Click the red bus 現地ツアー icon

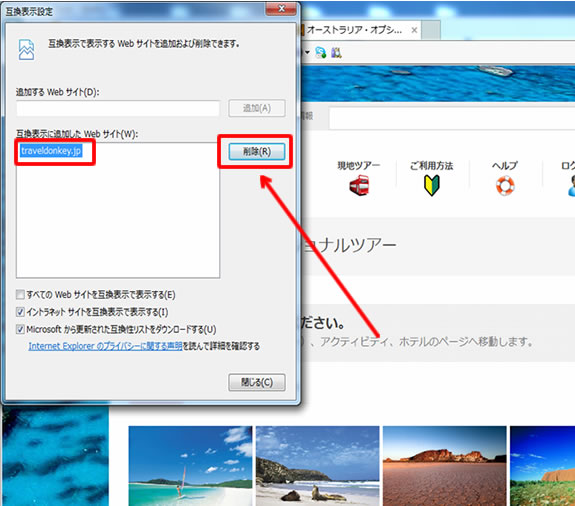[359, 185]
